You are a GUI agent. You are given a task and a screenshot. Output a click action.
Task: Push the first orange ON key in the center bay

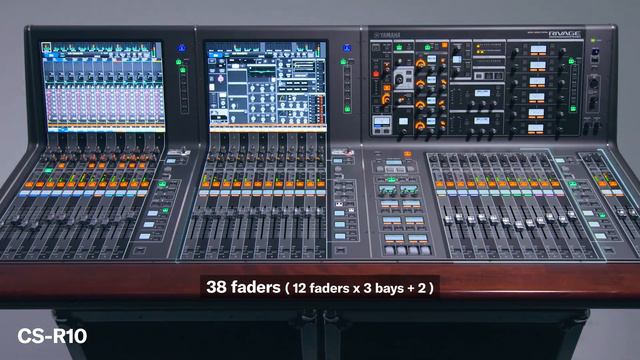click(205, 184)
